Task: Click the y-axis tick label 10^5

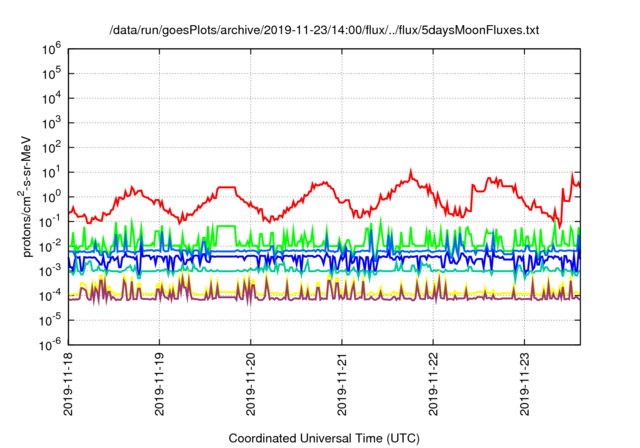Action: click(x=52, y=74)
